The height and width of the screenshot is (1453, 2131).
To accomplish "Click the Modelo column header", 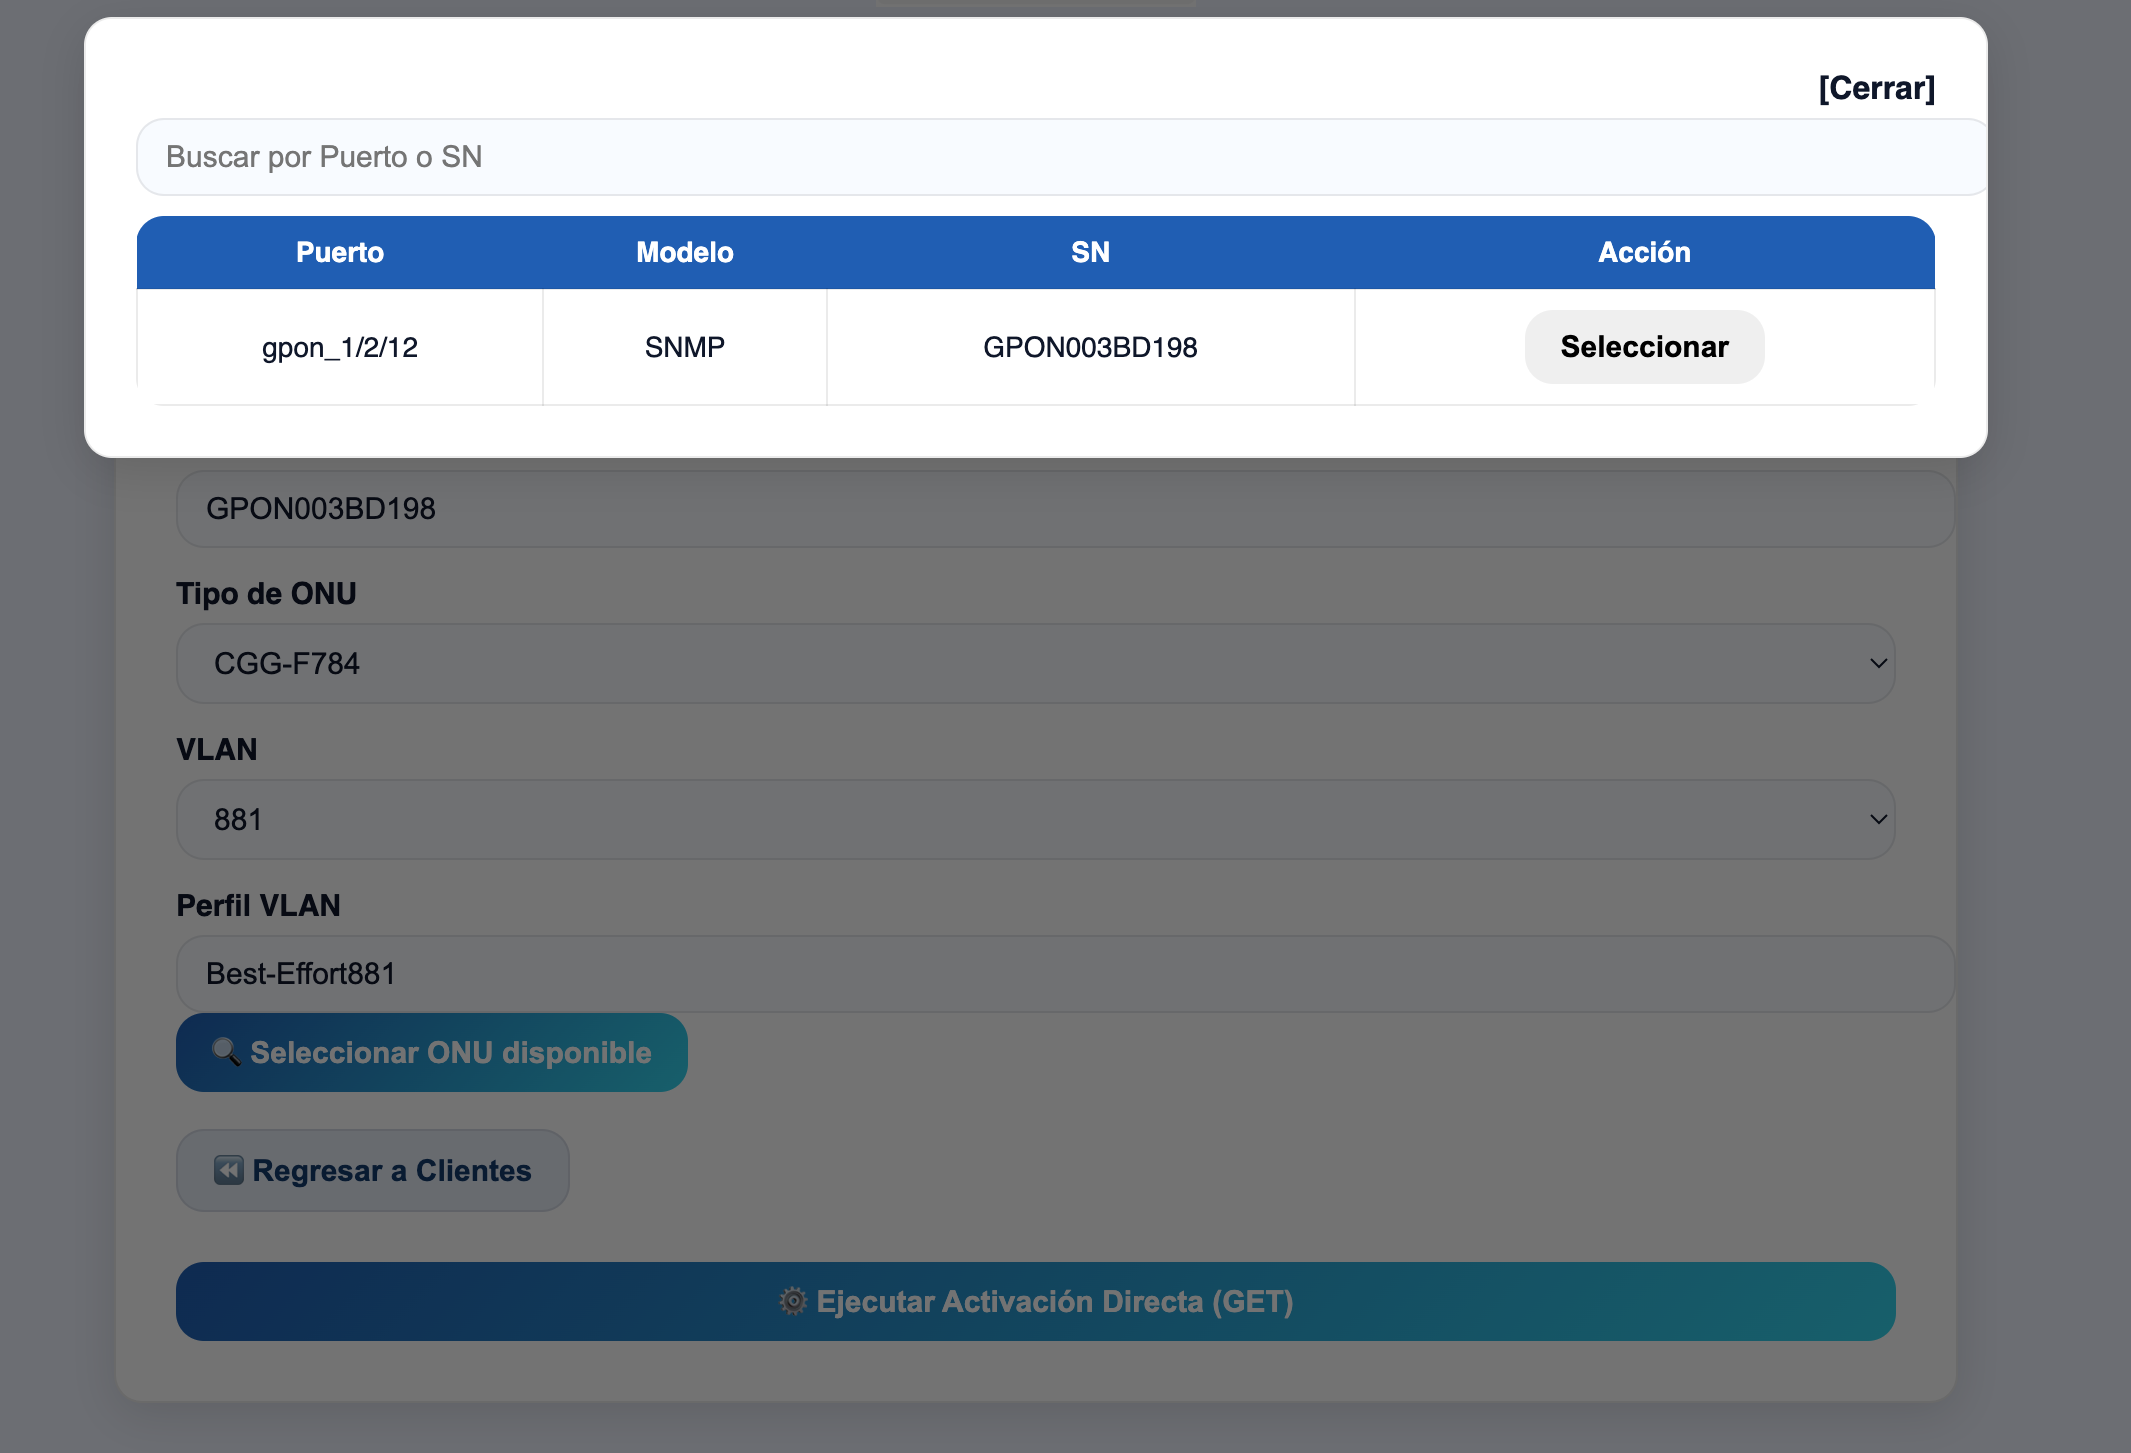I will [x=685, y=253].
